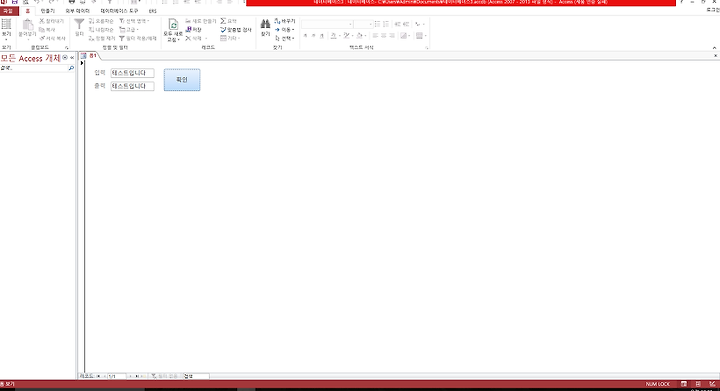Open the Selection (선택 영역) filter dropdown

pos(134,21)
